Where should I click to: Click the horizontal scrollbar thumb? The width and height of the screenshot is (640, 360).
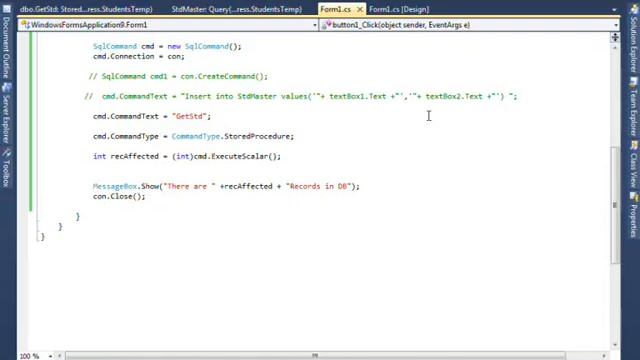[x=315, y=356]
